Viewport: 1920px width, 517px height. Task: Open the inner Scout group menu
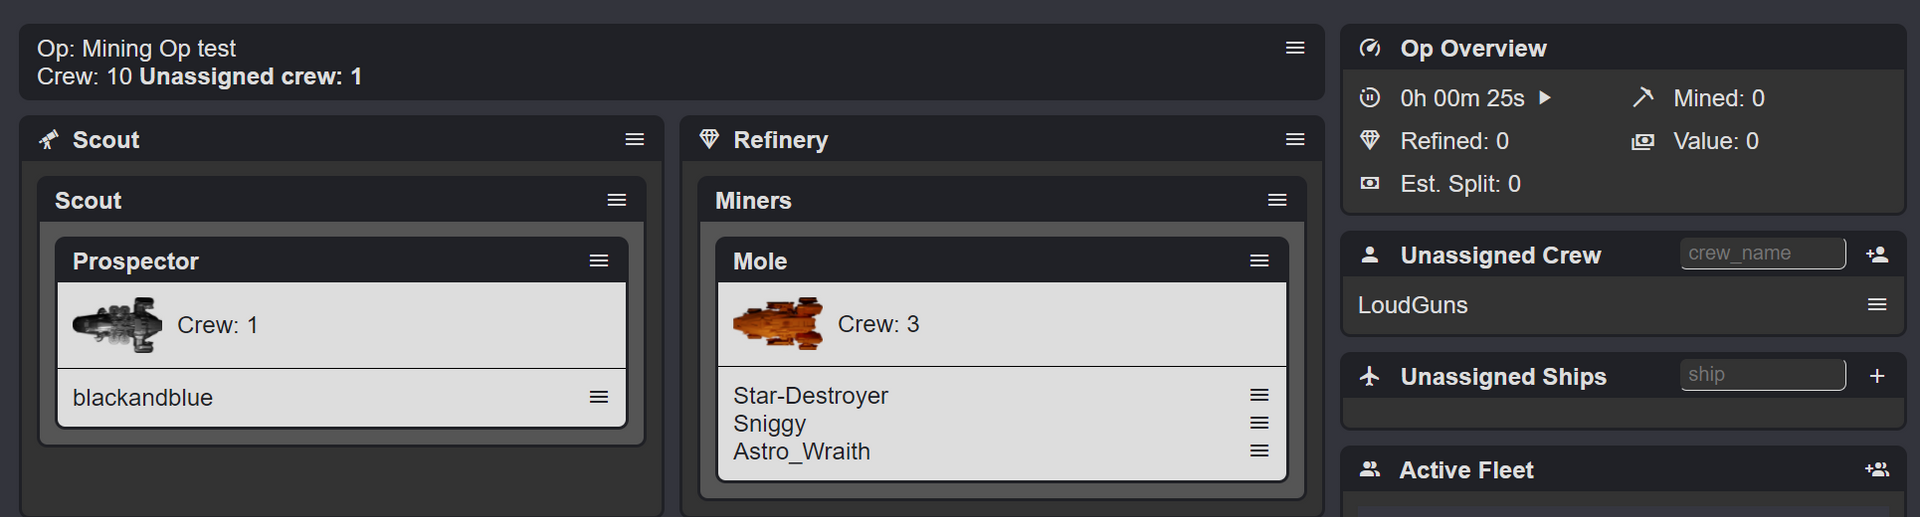coord(617,201)
